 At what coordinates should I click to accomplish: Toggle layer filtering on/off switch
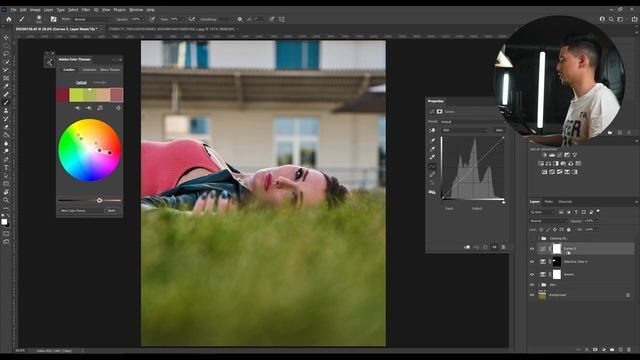tap(598, 211)
